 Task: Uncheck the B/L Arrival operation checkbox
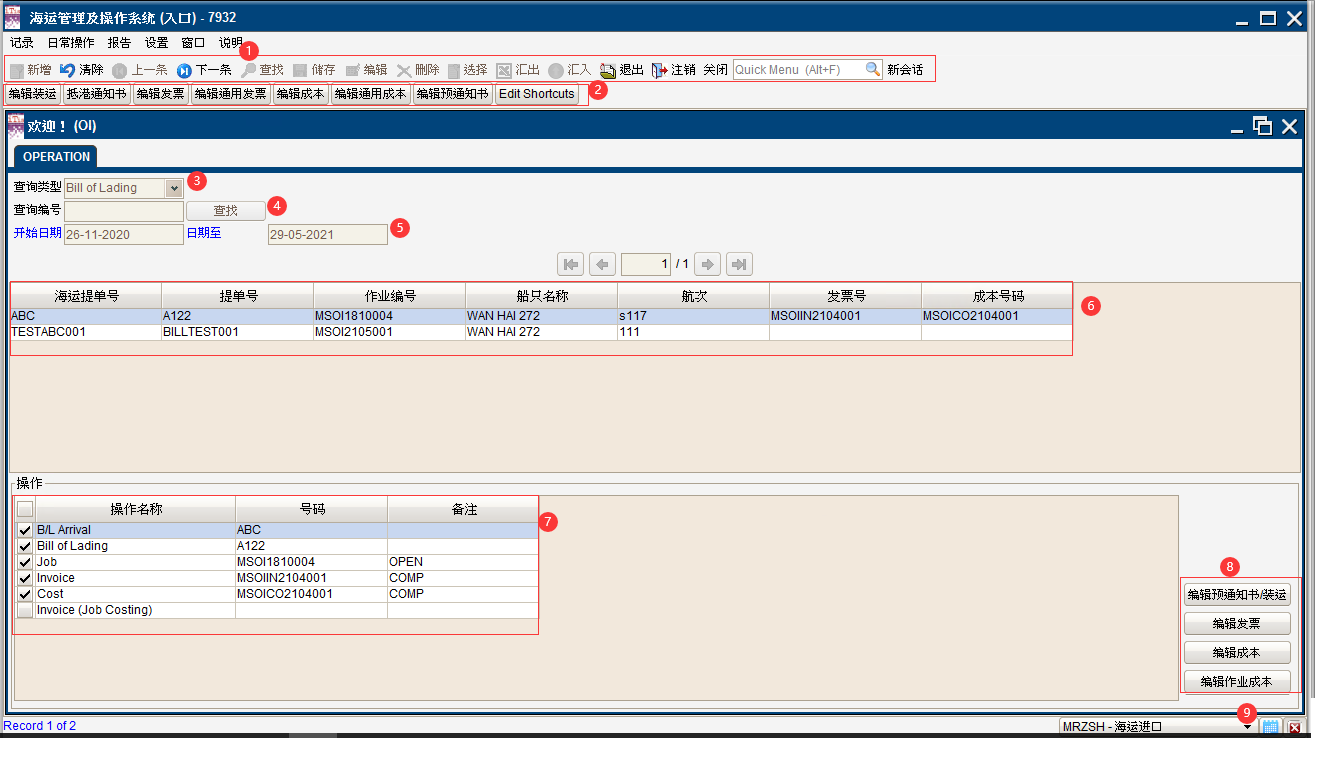[25, 530]
